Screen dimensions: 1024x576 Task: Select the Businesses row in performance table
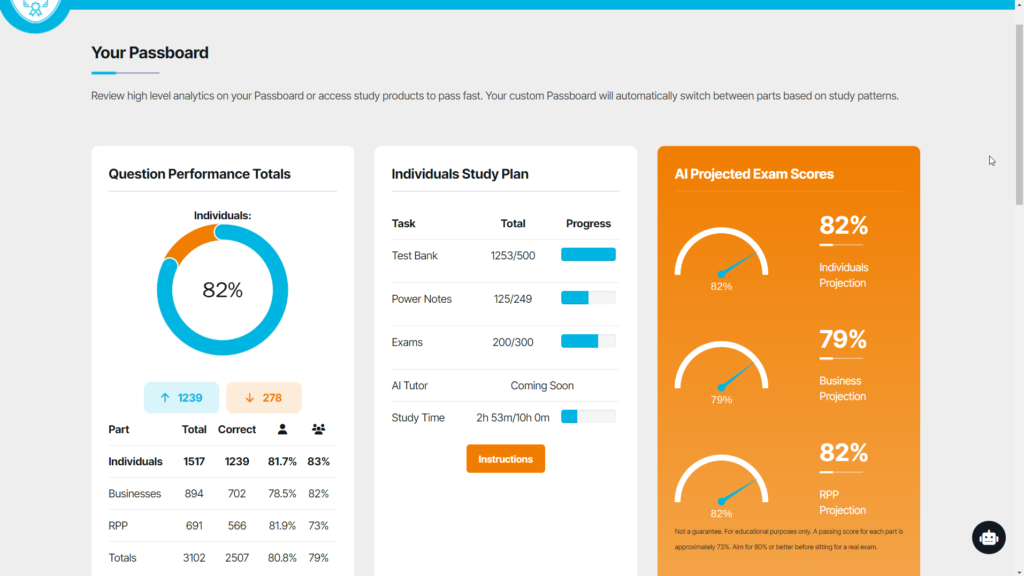coord(134,494)
